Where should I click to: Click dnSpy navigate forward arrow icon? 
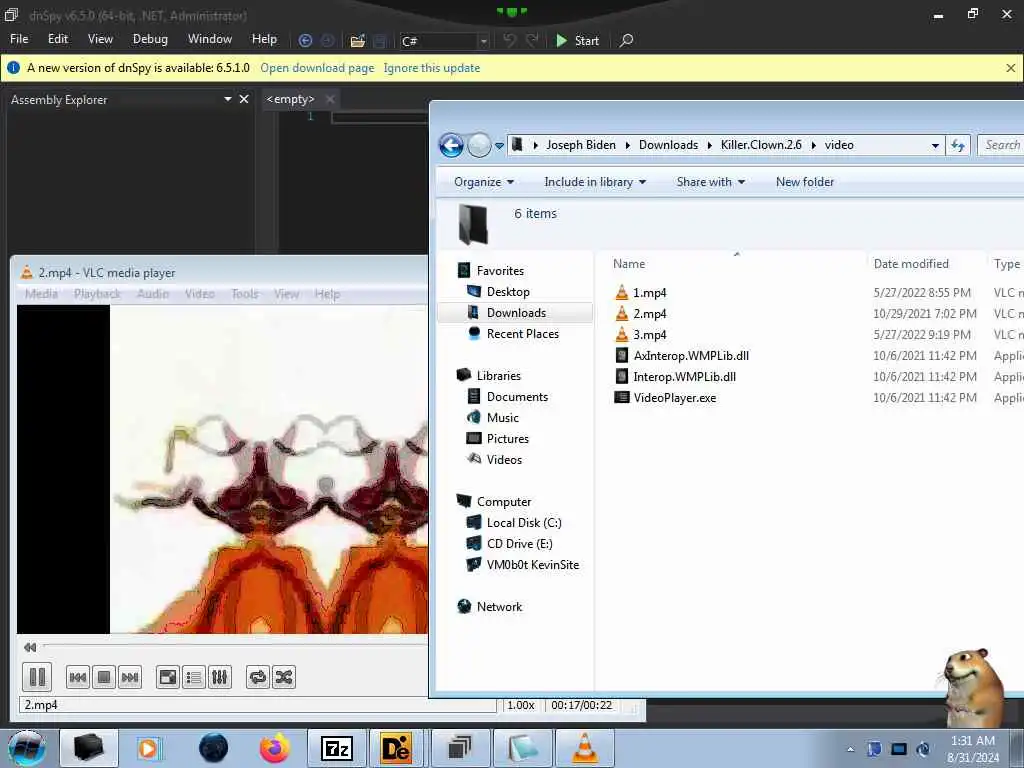328,40
